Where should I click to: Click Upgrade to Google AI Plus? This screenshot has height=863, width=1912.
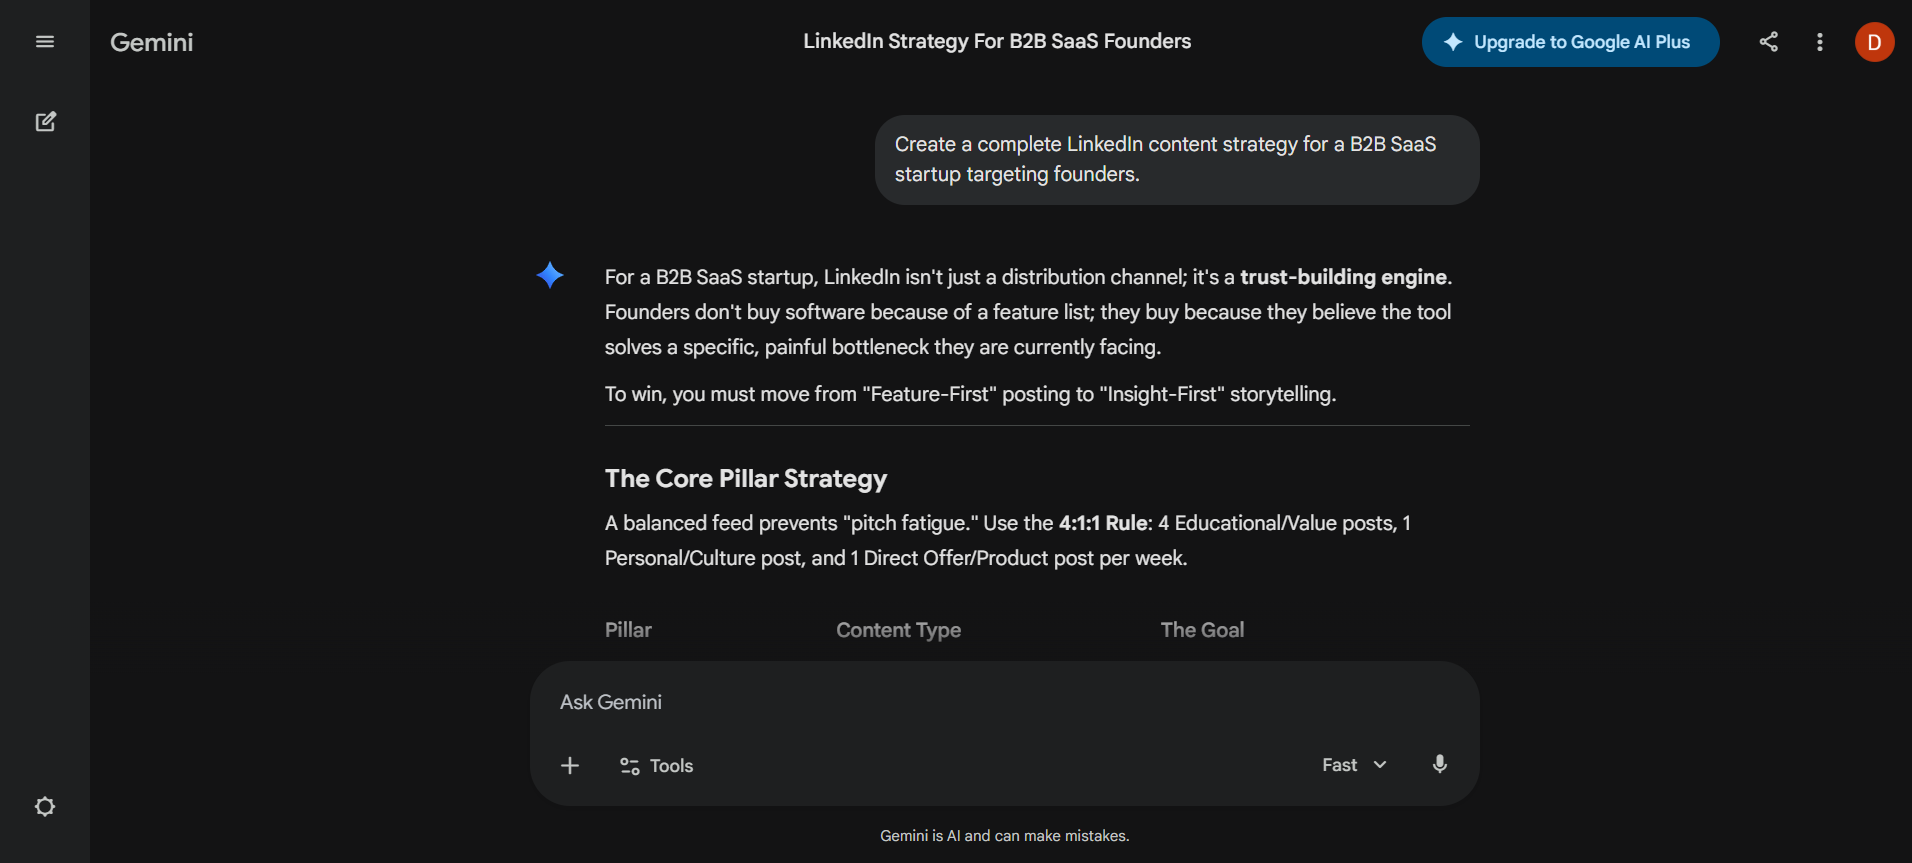[1570, 42]
